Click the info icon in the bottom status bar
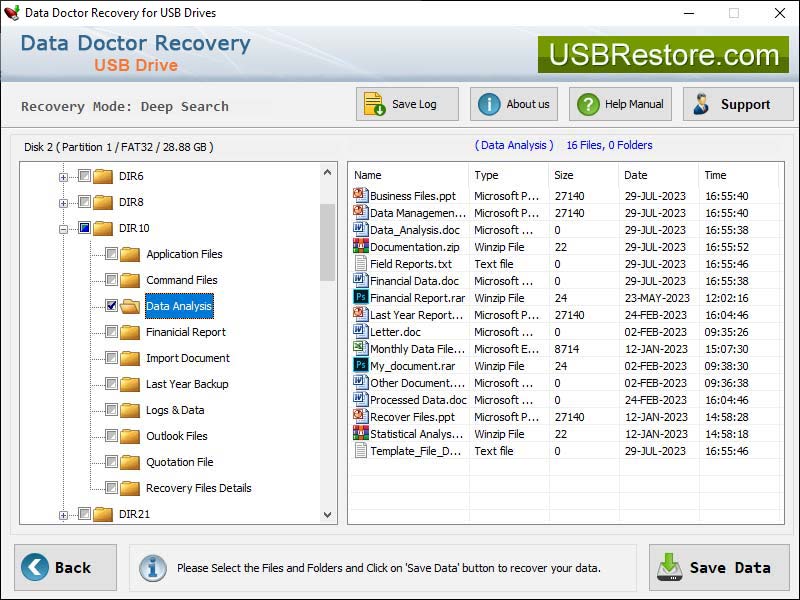Screen dimensions: 800x600 152,567
